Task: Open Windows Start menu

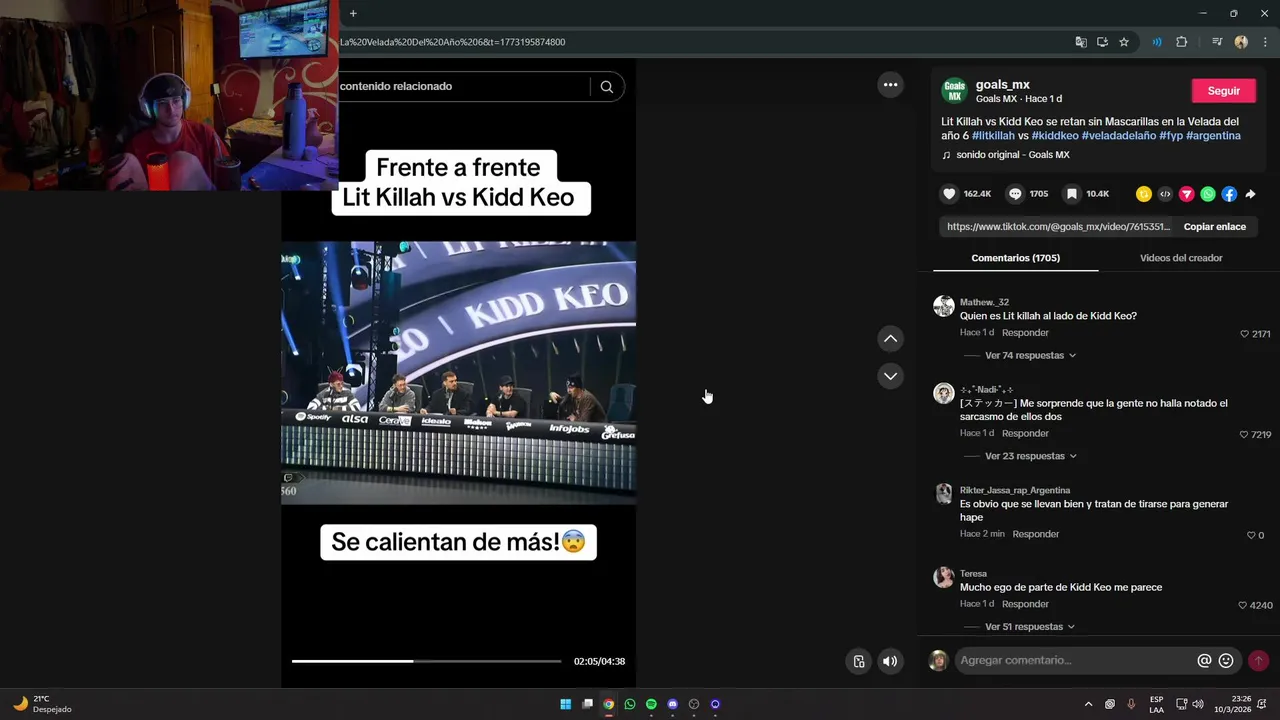Action: tap(565, 704)
